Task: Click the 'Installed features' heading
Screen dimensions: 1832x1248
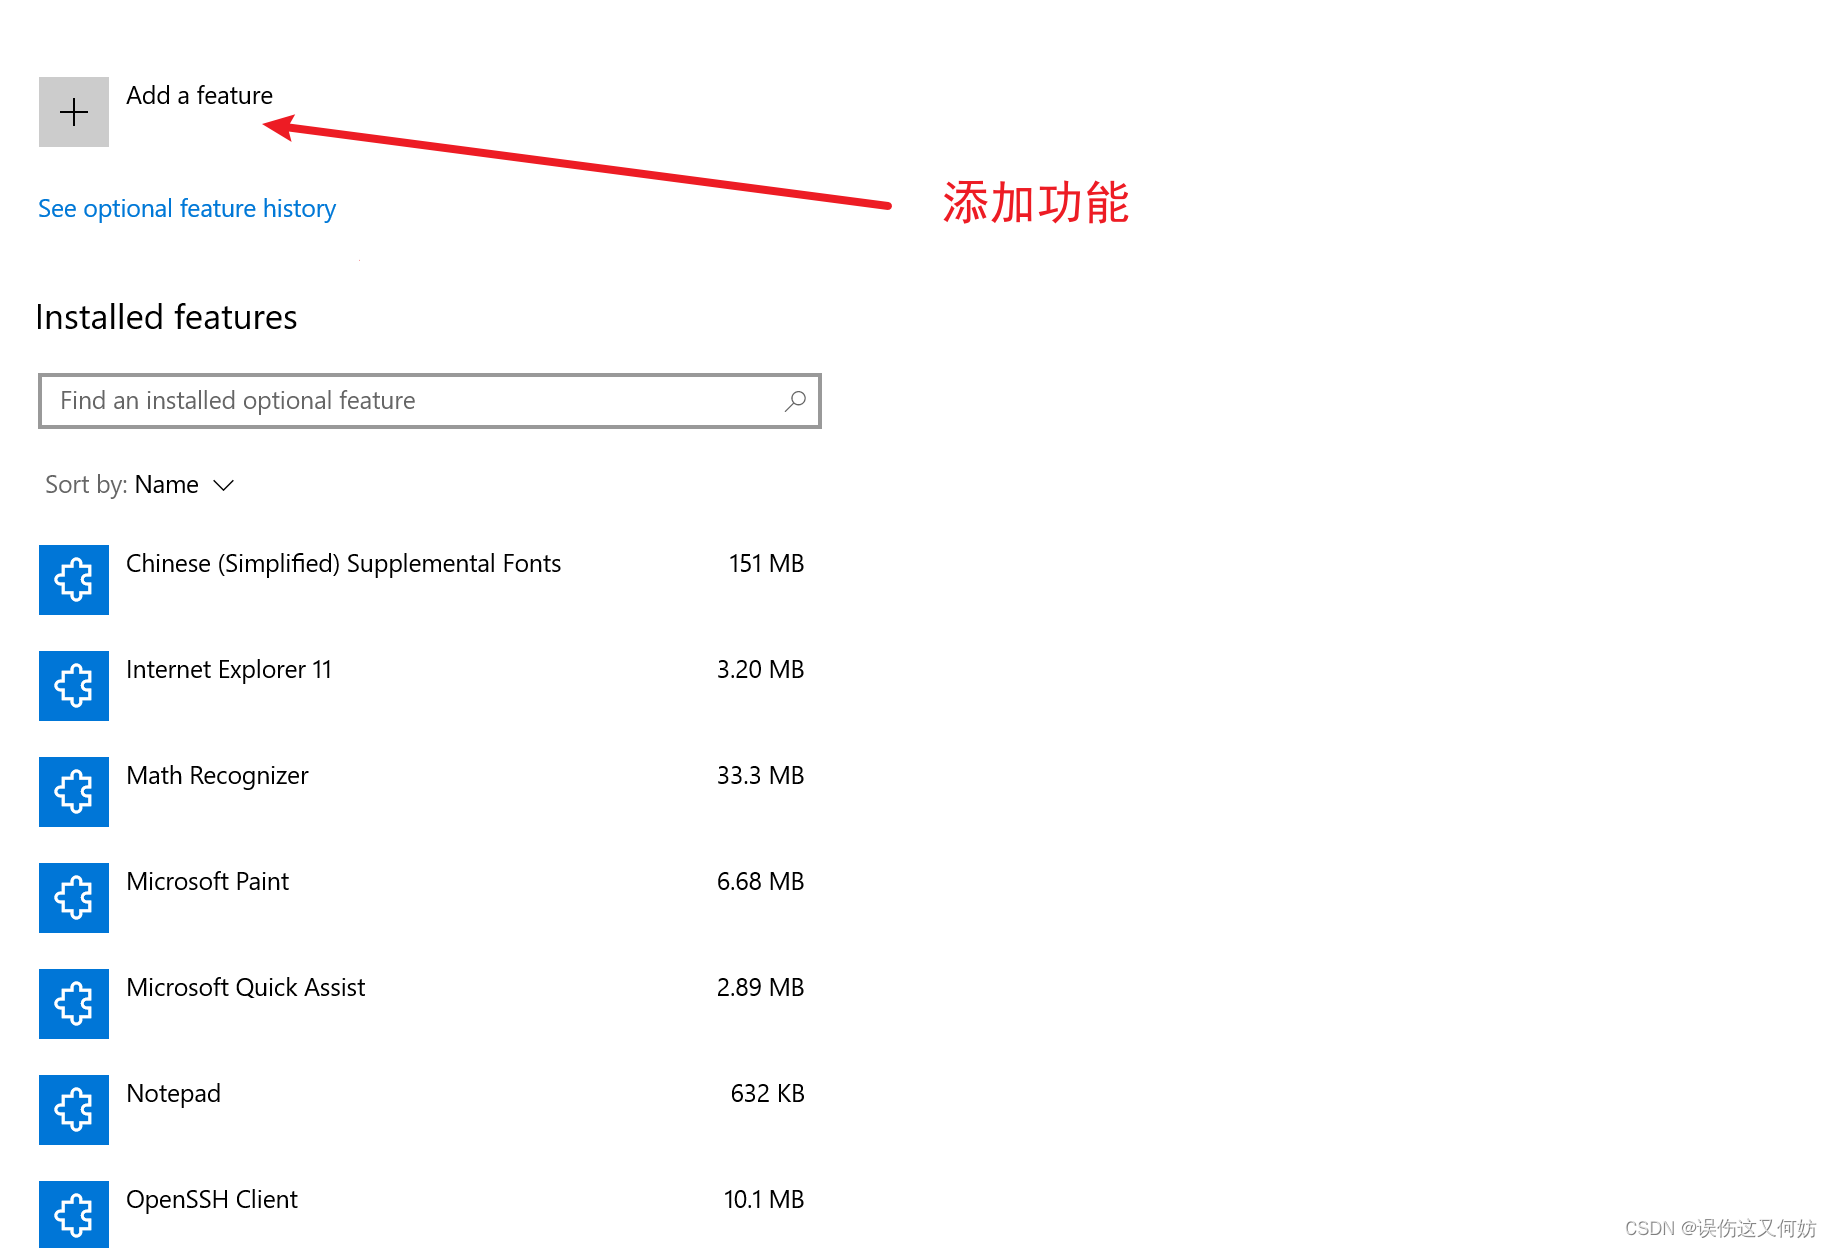Action: (x=166, y=317)
